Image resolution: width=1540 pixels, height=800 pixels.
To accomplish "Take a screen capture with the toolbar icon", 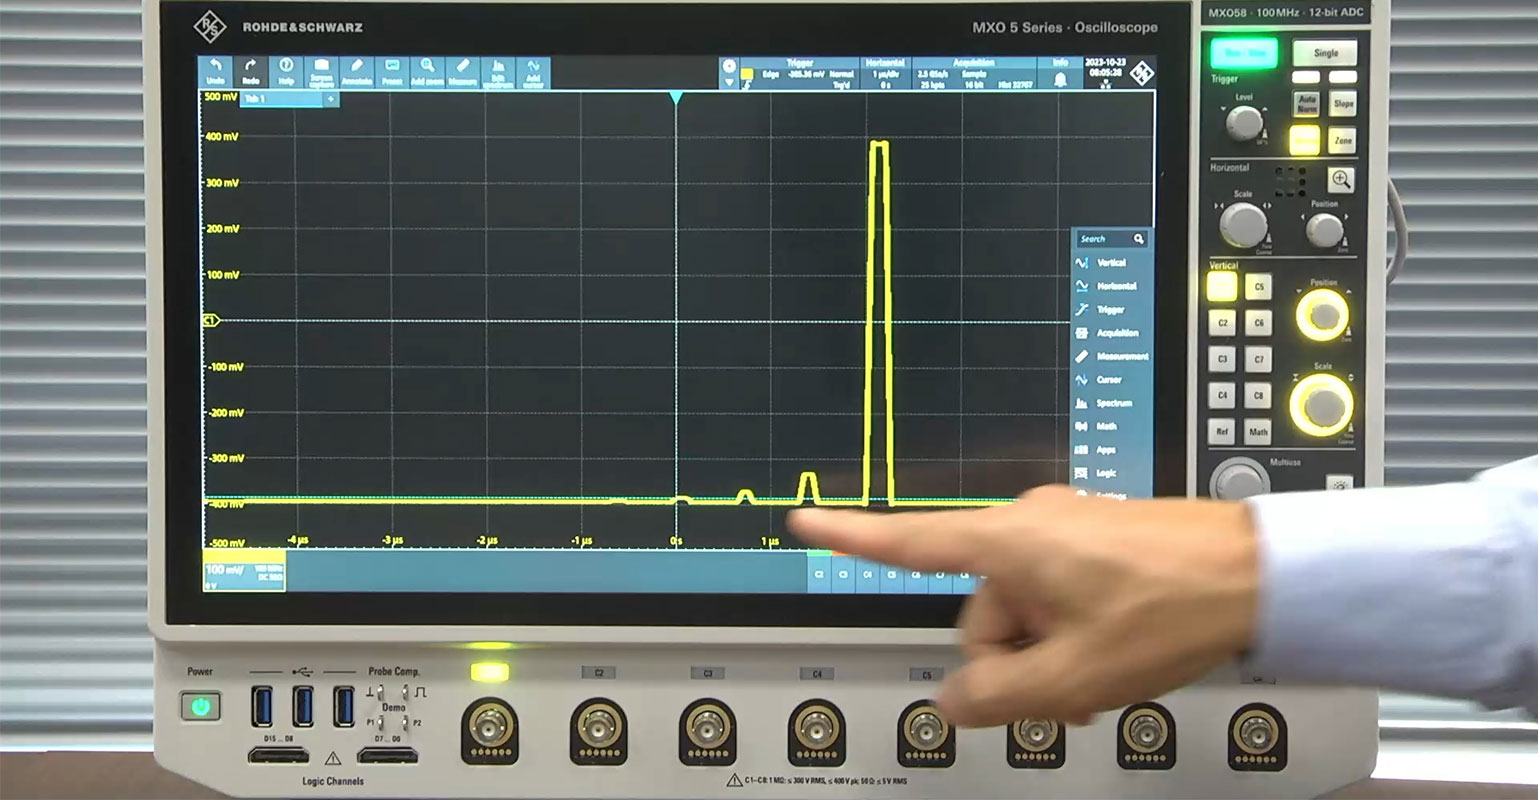I will coord(321,72).
